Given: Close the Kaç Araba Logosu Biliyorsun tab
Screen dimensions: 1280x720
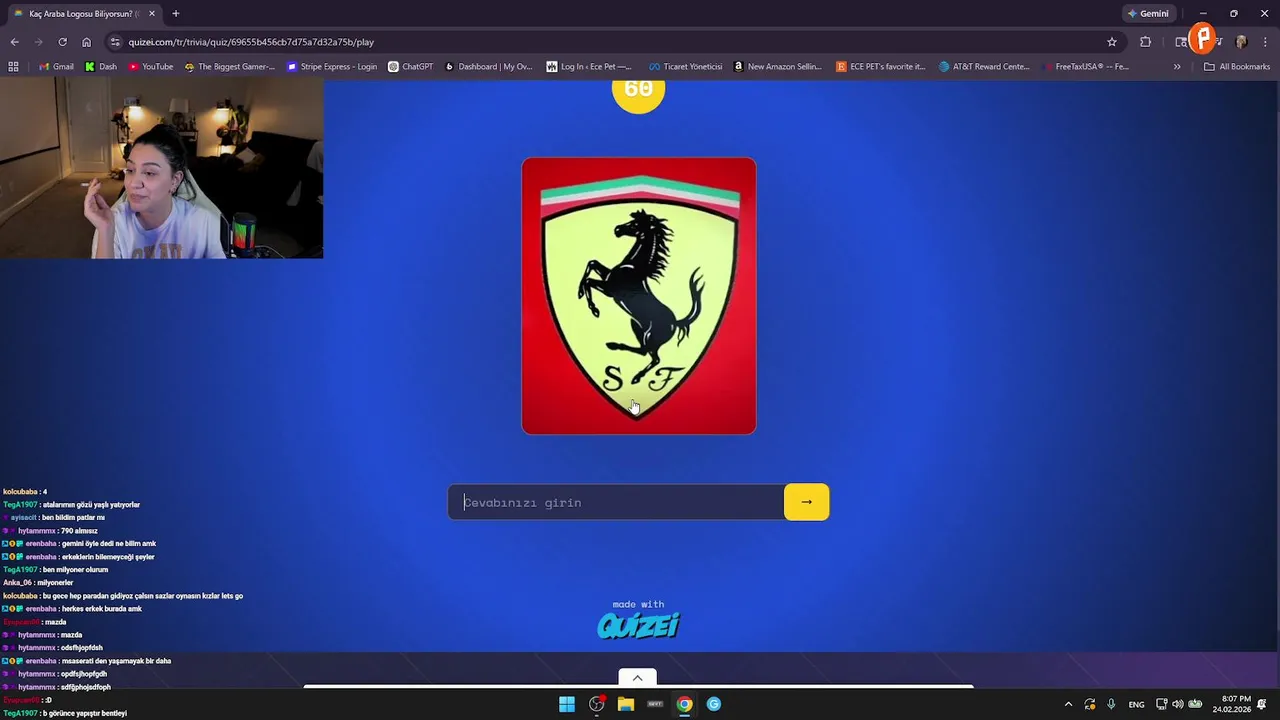Looking at the screenshot, I should 152,14.
